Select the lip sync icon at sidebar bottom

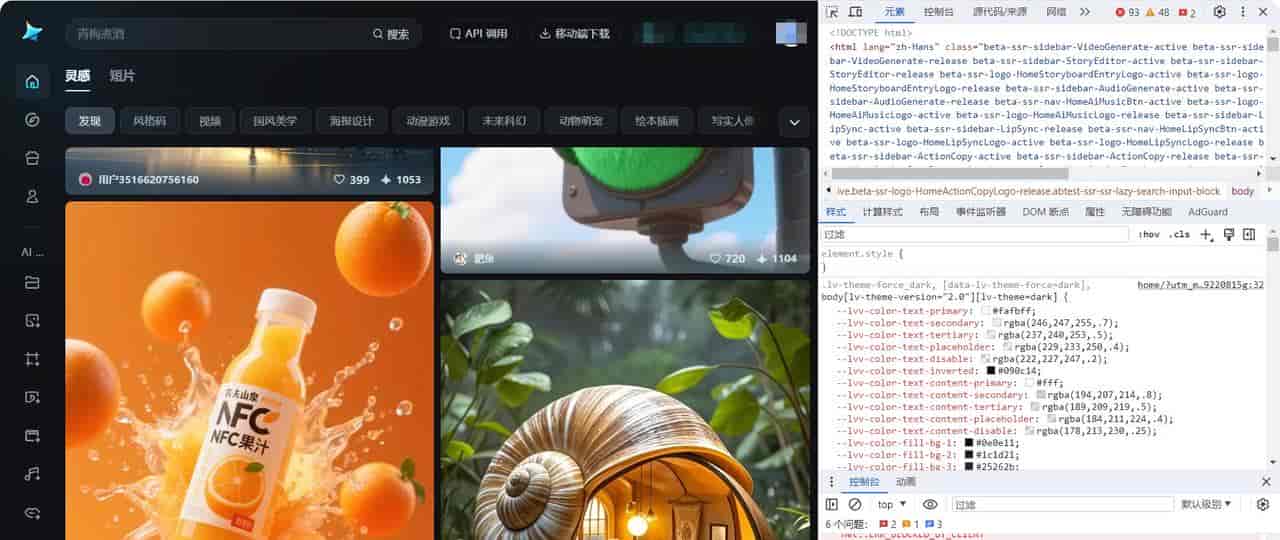pos(32,512)
